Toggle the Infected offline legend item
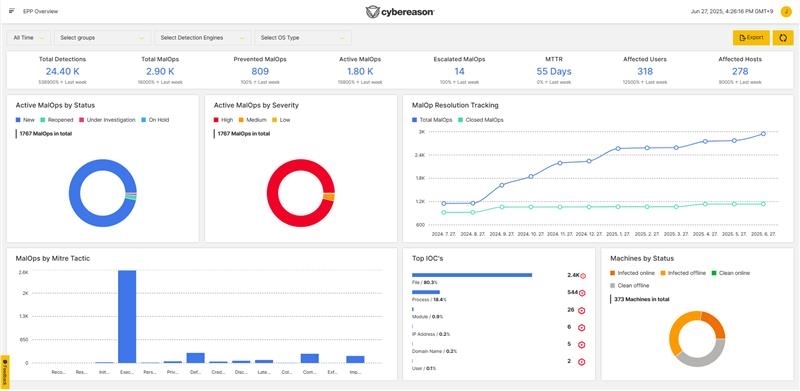Viewport: 800px width, 391px height. tap(684, 273)
